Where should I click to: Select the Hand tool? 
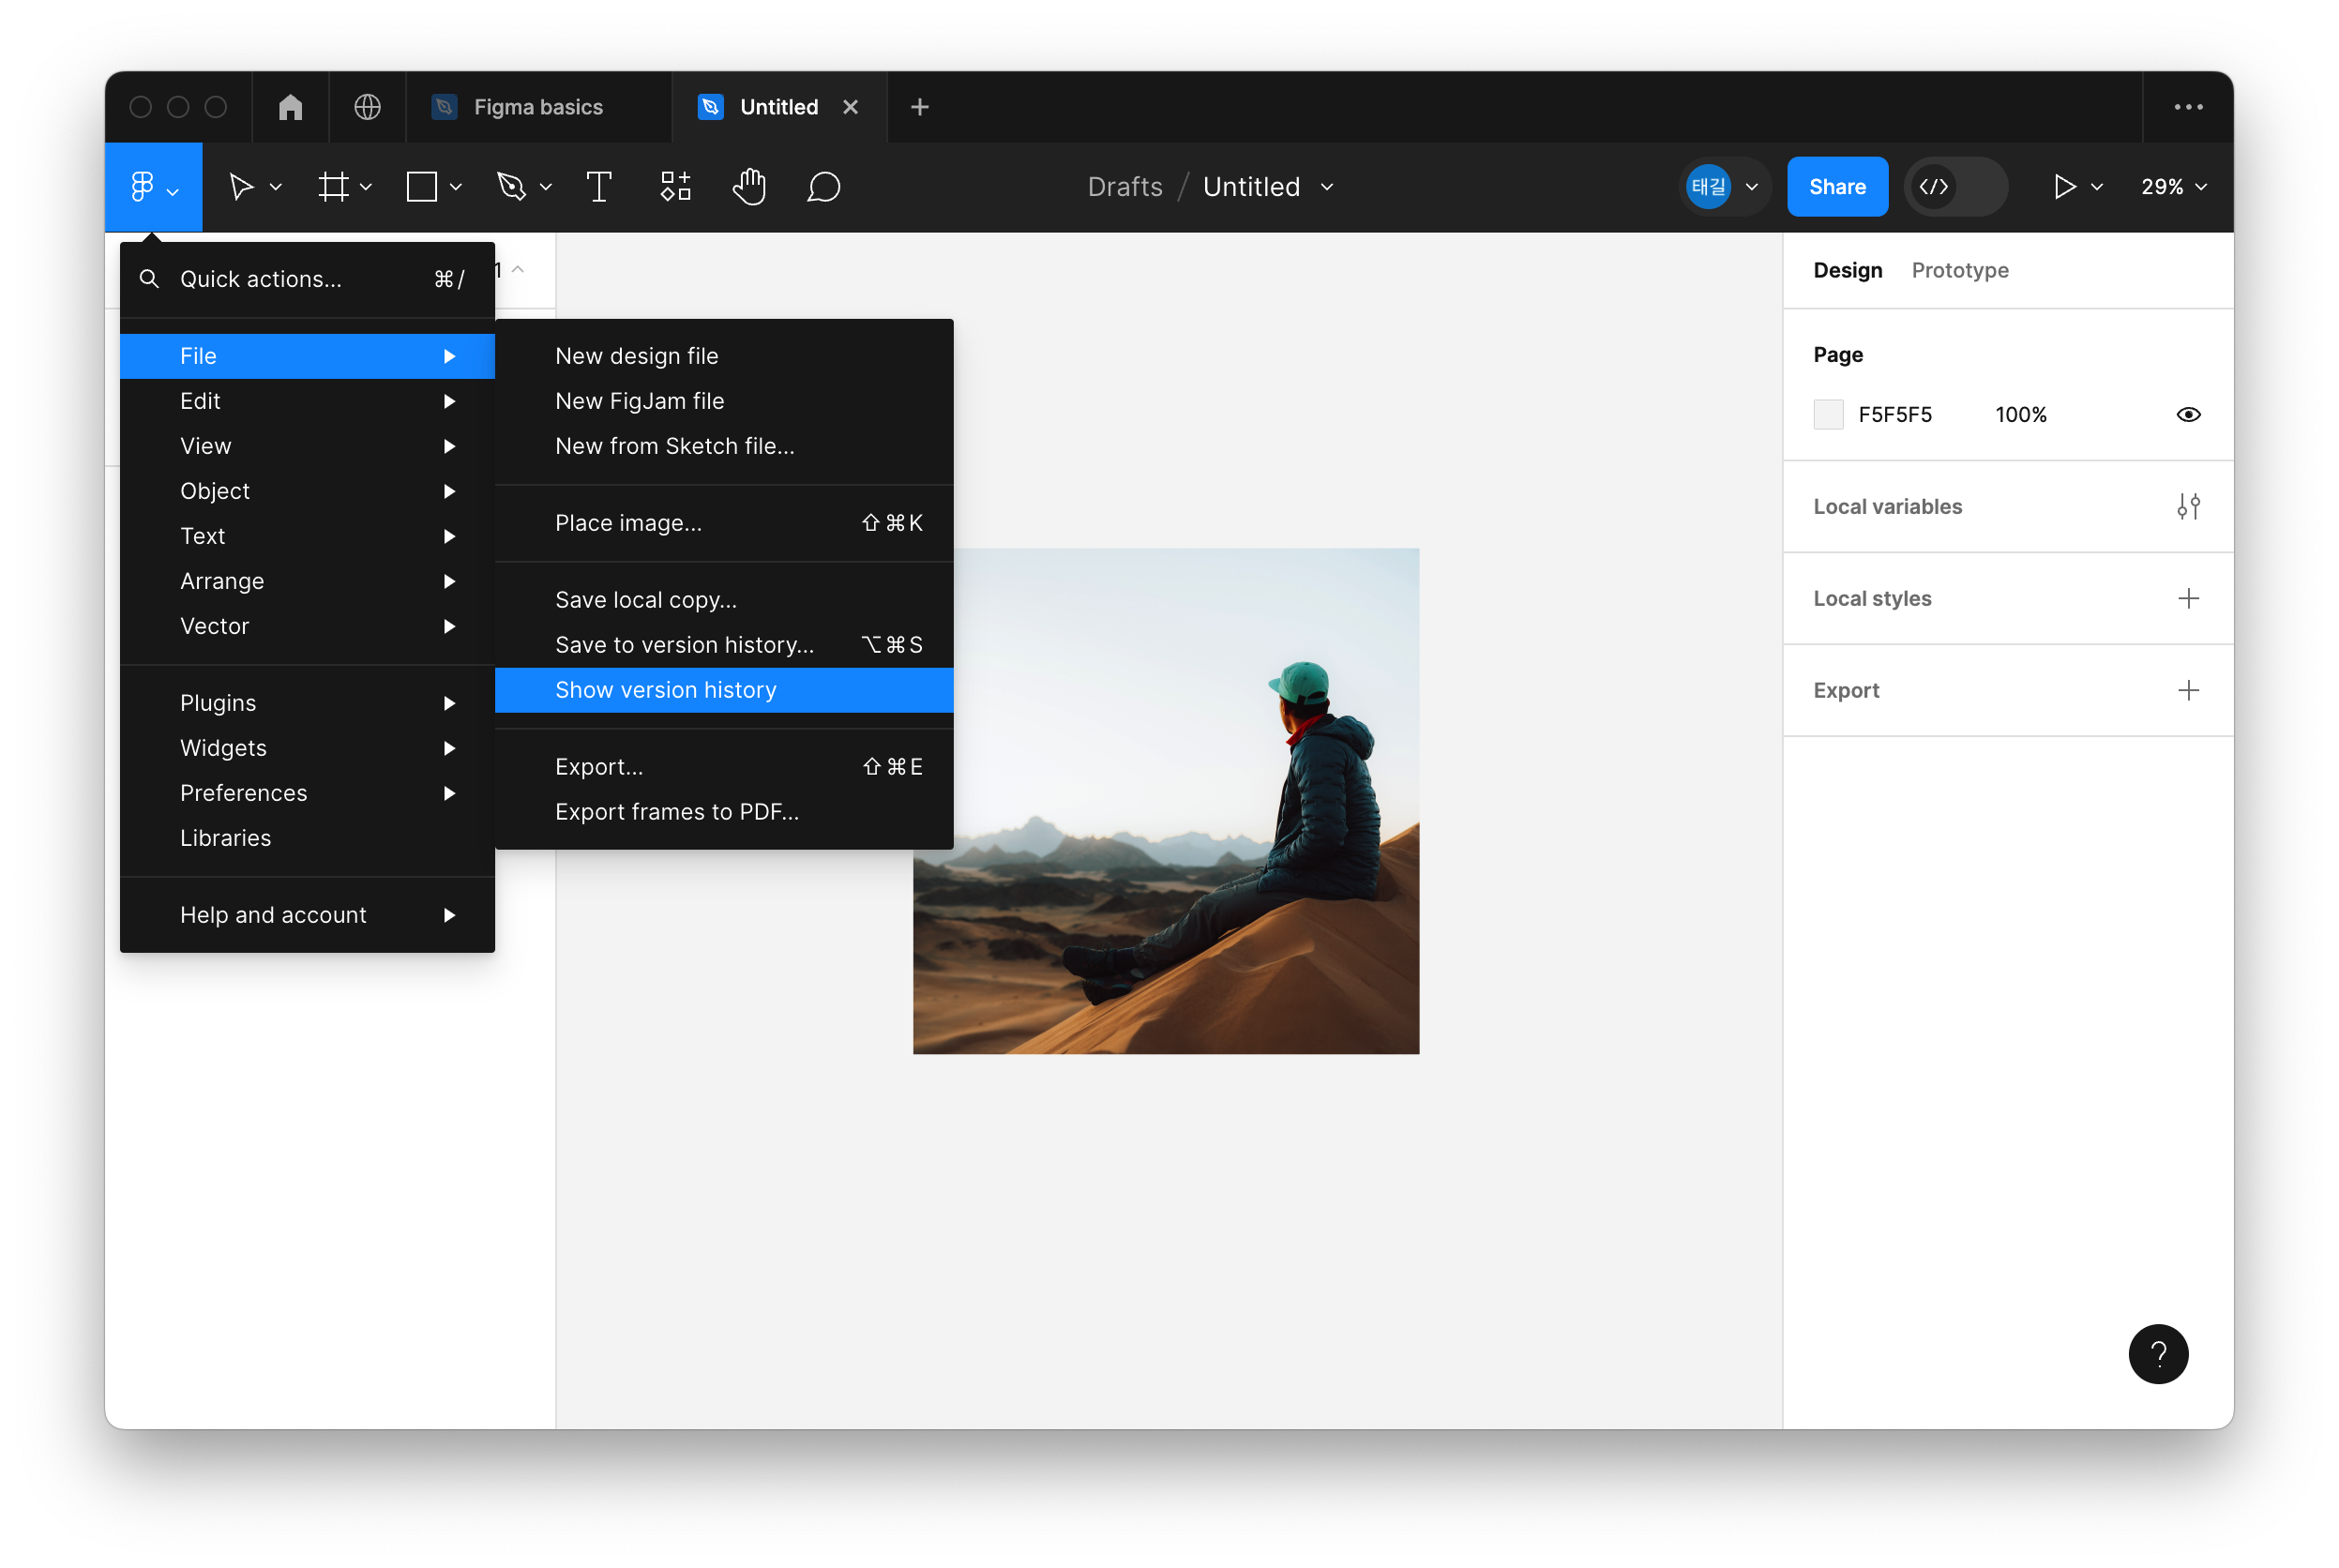(748, 187)
